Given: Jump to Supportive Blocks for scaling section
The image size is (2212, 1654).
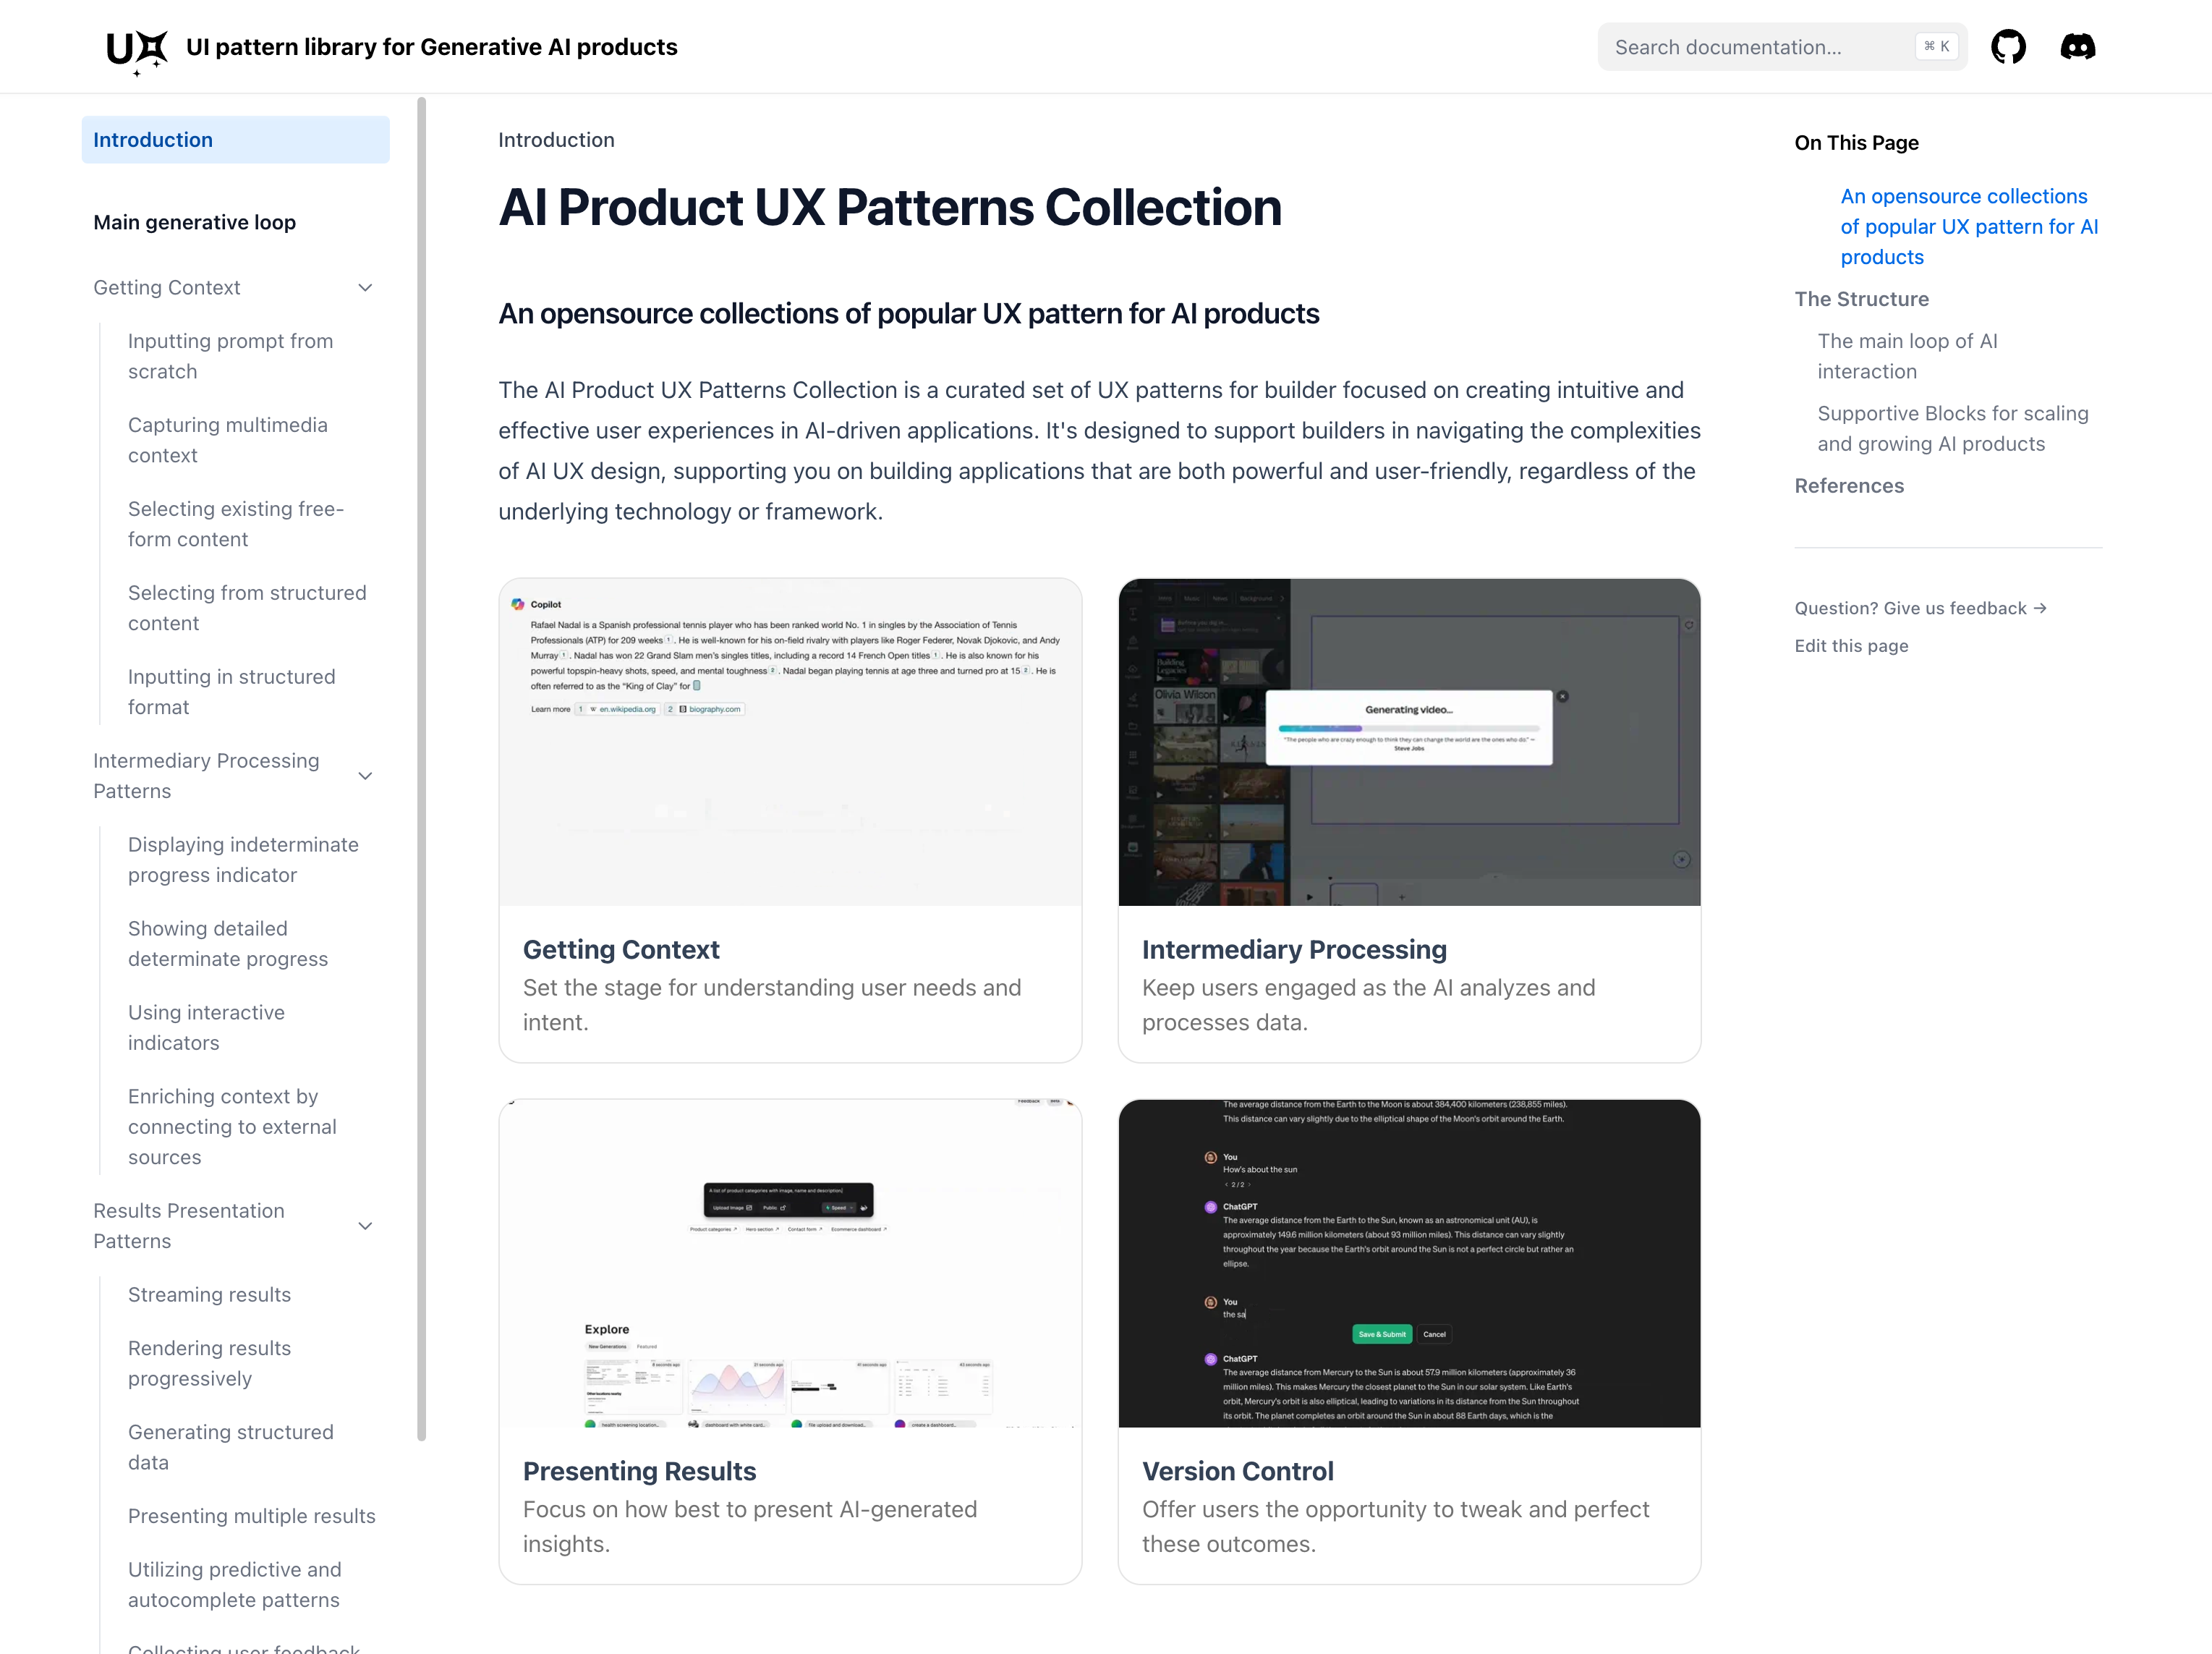Looking at the screenshot, I should pyautogui.click(x=1951, y=428).
